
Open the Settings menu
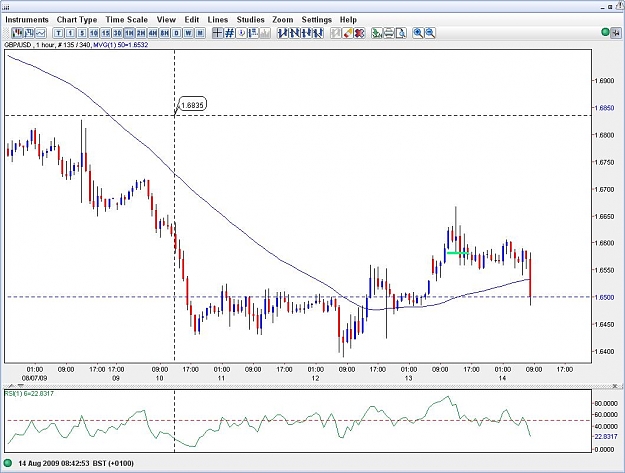tap(316, 20)
